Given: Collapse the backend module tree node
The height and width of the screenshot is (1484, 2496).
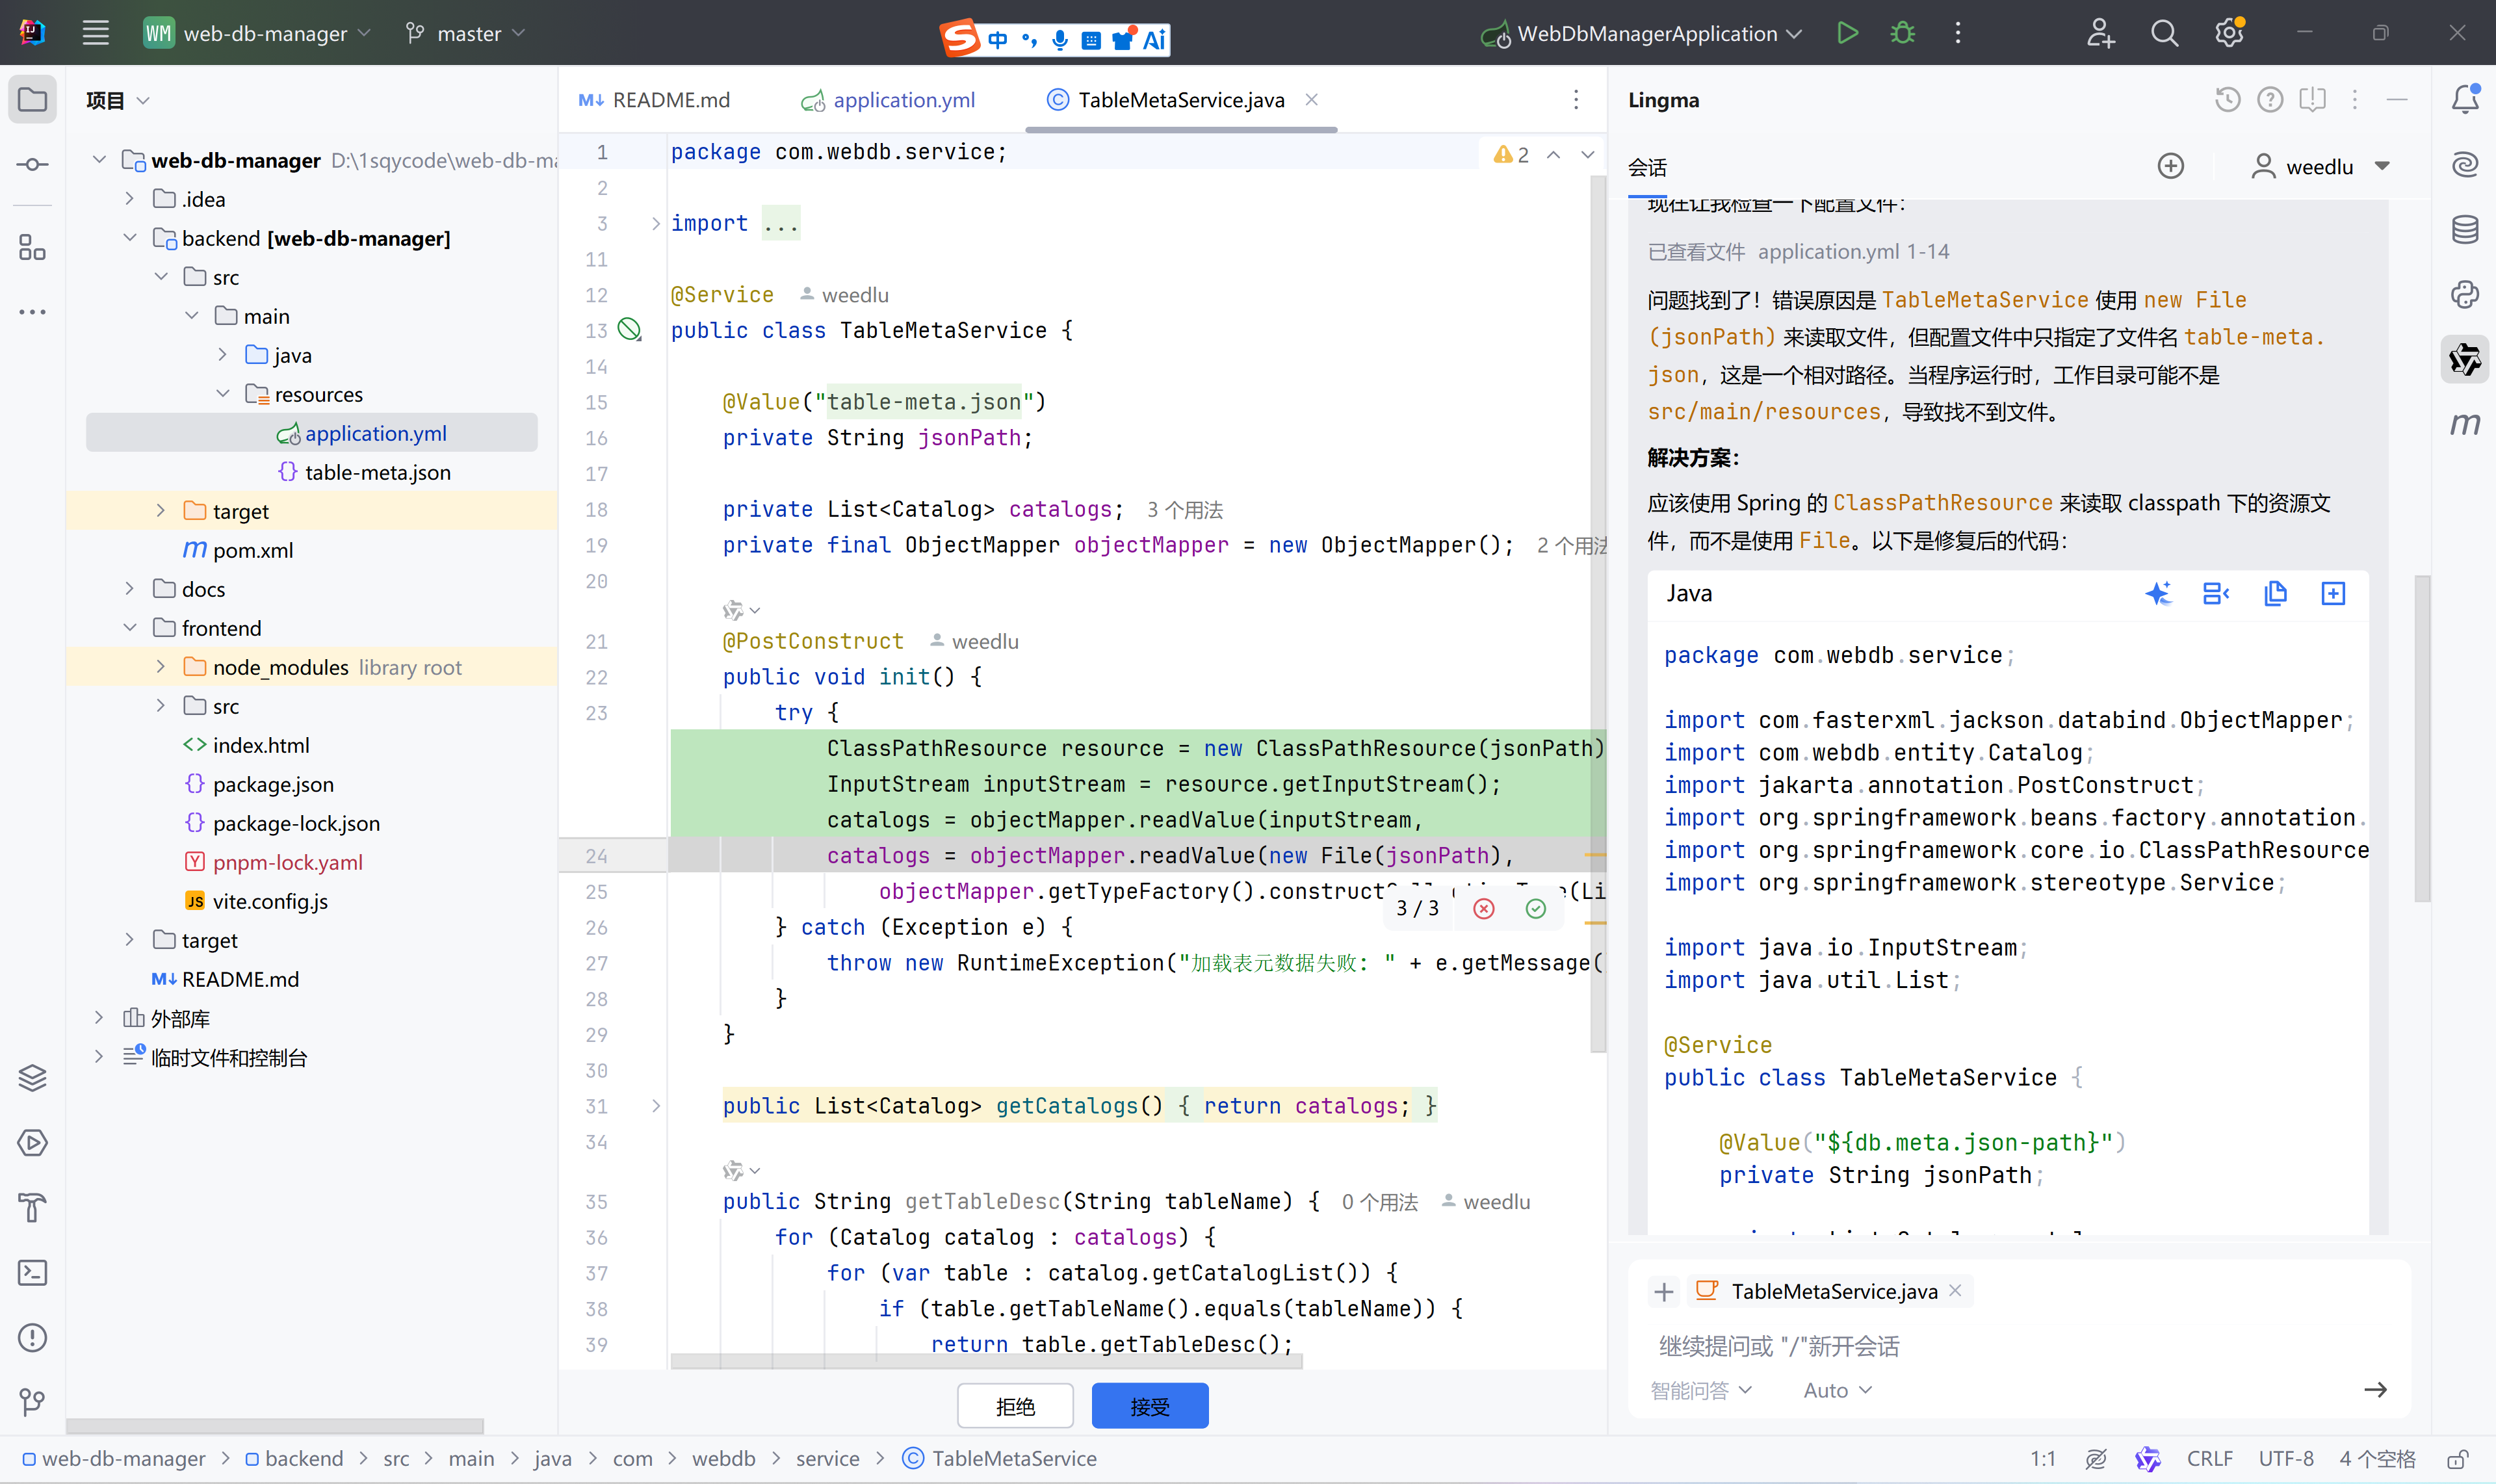Looking at the screenshot, I should [x=130, y=238].
